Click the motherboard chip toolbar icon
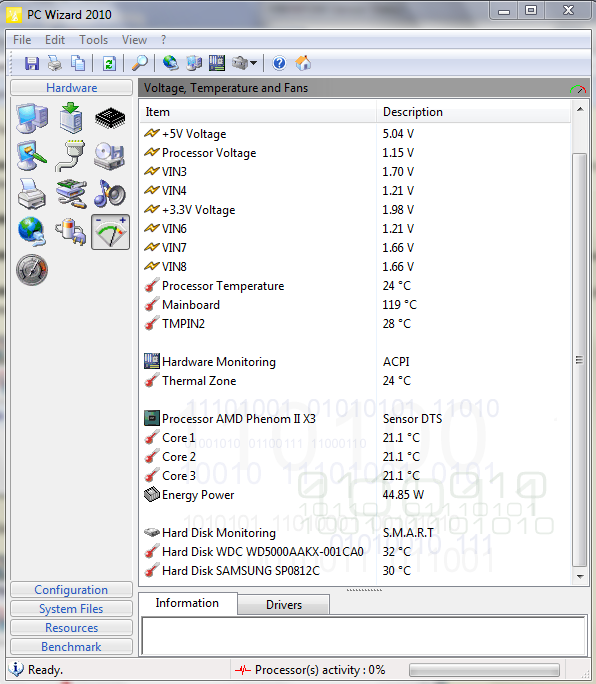The width and height of the screenshot is (596, 684). (x=217, y=64)
